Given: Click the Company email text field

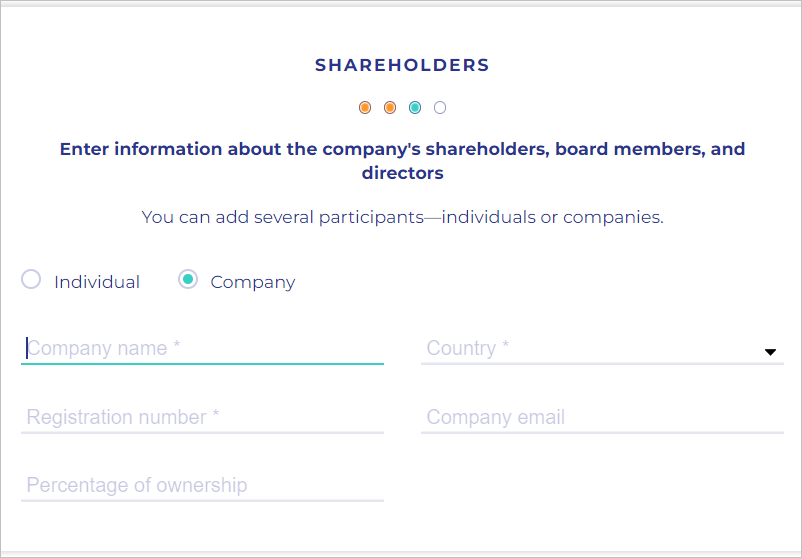Looking at the screenshot, I should (x=602, y=417).
